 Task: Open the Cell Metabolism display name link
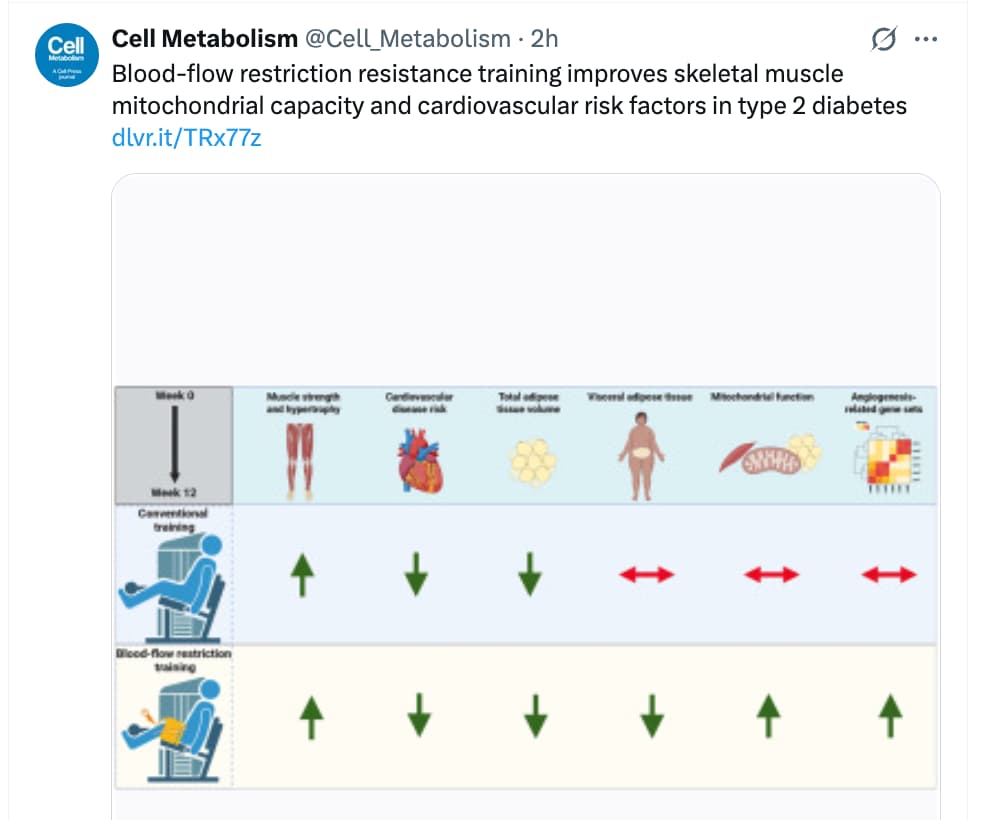tap(205, 39)
